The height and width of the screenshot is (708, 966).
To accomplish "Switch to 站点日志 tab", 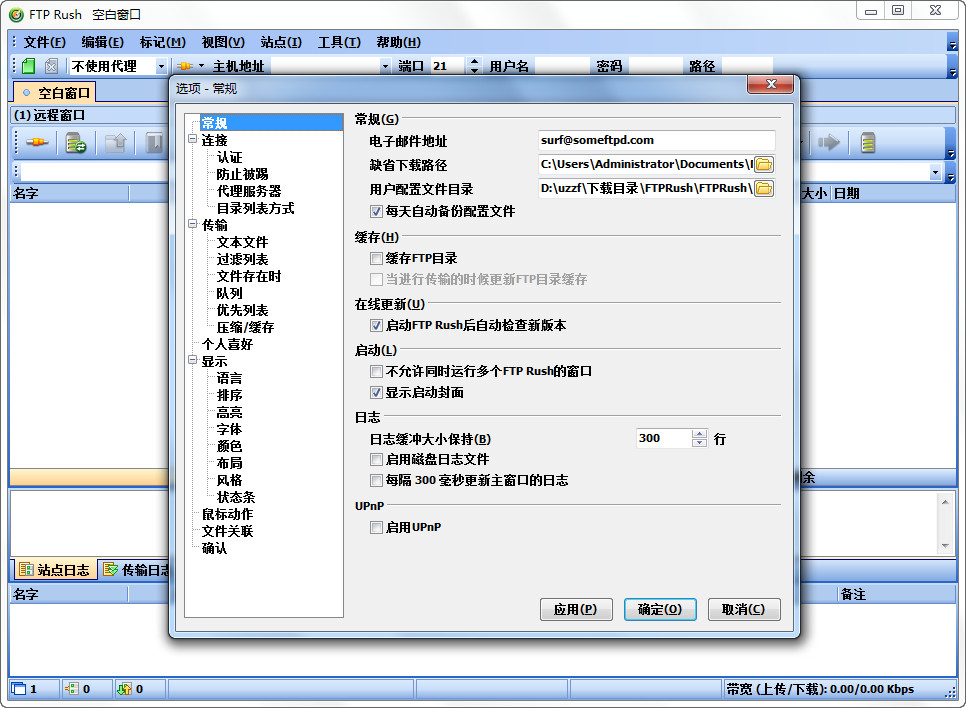I will (x=55, y=570).
